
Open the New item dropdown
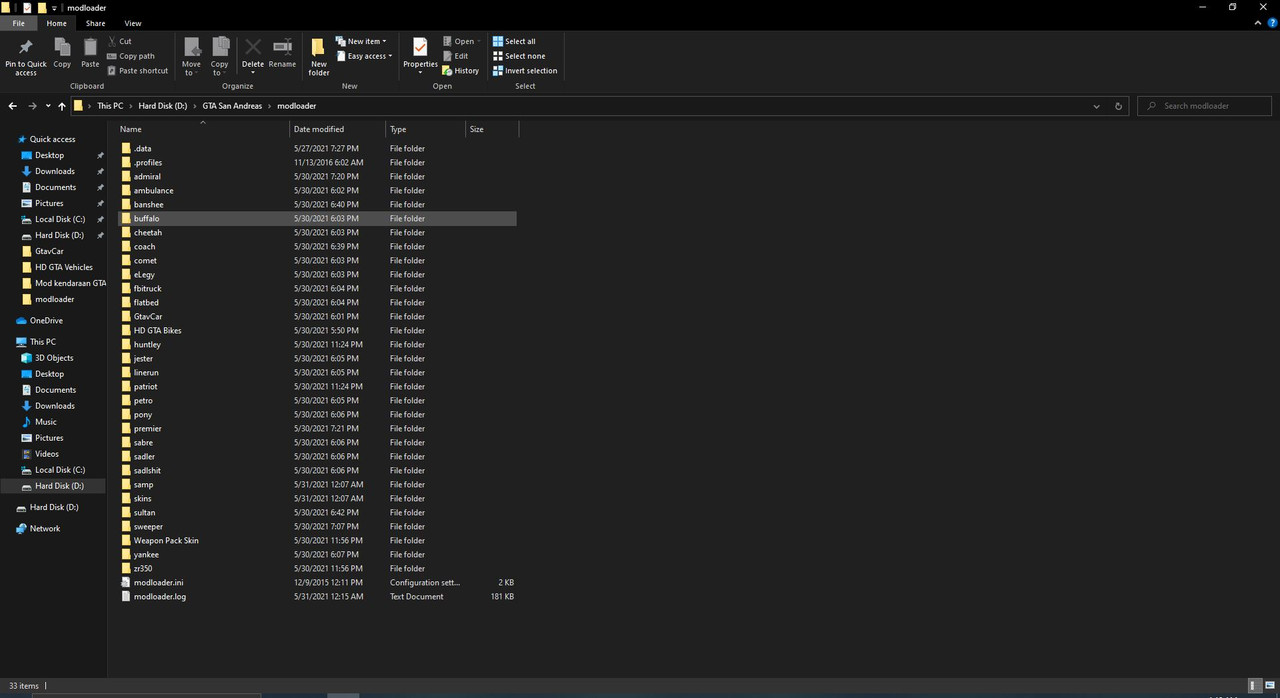pyautogui.click(x=361, y=41)
